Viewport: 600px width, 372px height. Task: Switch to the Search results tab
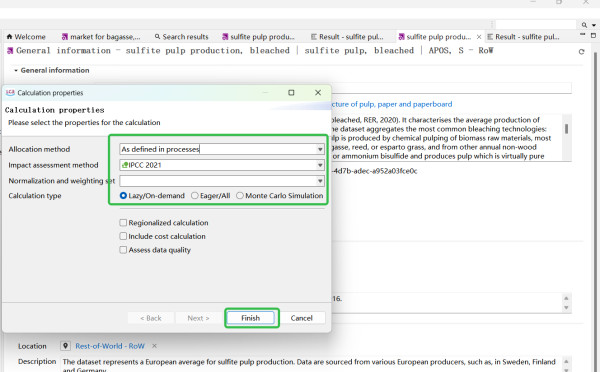click(x=181, y=37)
